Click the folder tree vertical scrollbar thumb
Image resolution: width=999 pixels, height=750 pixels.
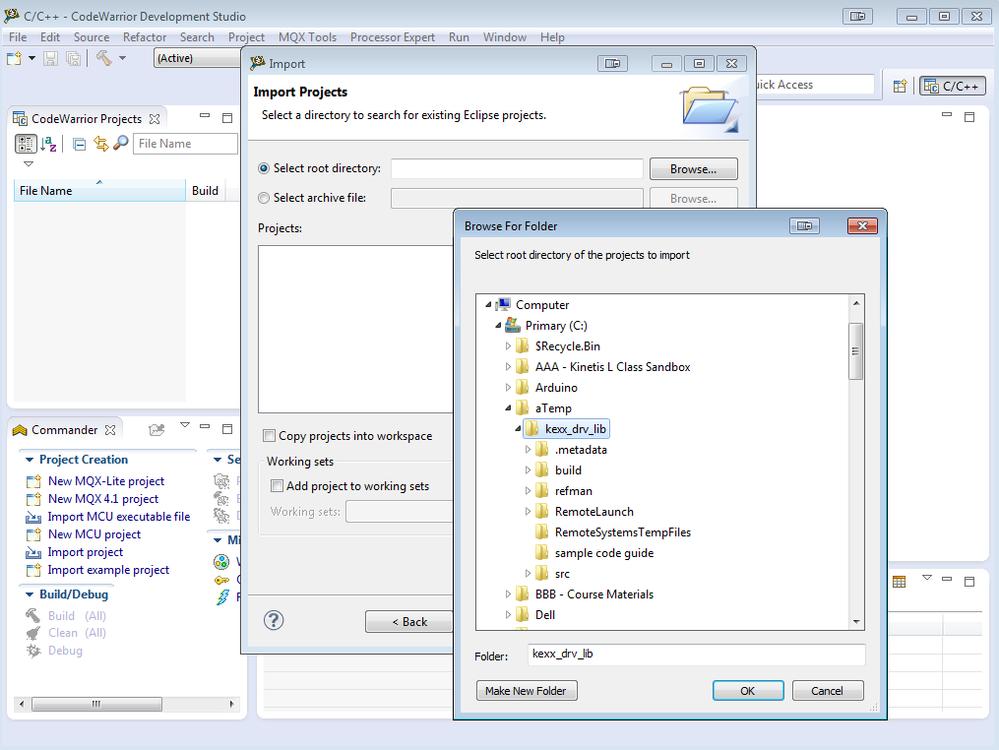tap(856, 351)
